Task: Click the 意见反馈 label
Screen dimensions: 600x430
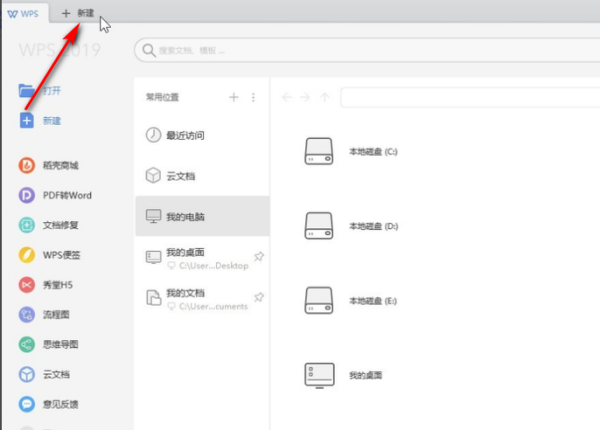Action: point(60,404)
